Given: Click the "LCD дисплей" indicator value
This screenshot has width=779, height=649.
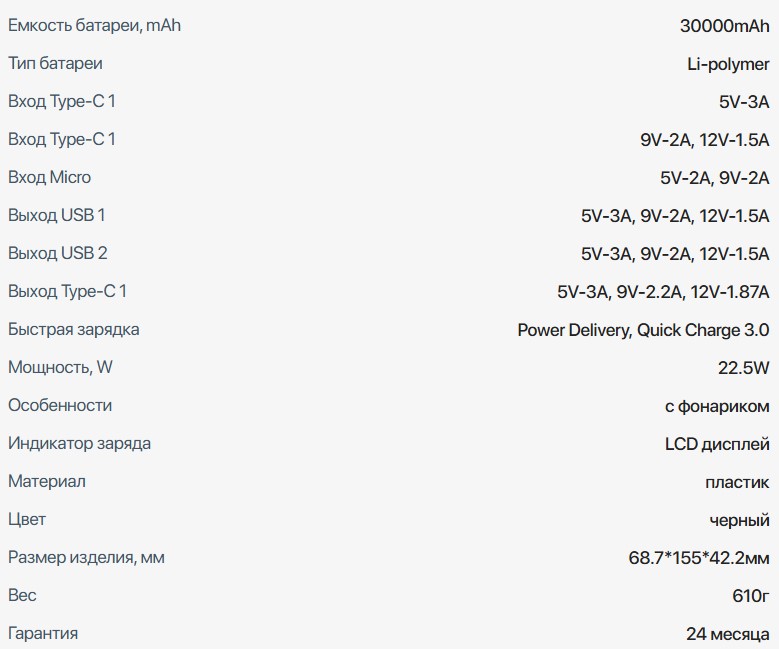Looking at the screenshot, I should click(x=717, y=444).
